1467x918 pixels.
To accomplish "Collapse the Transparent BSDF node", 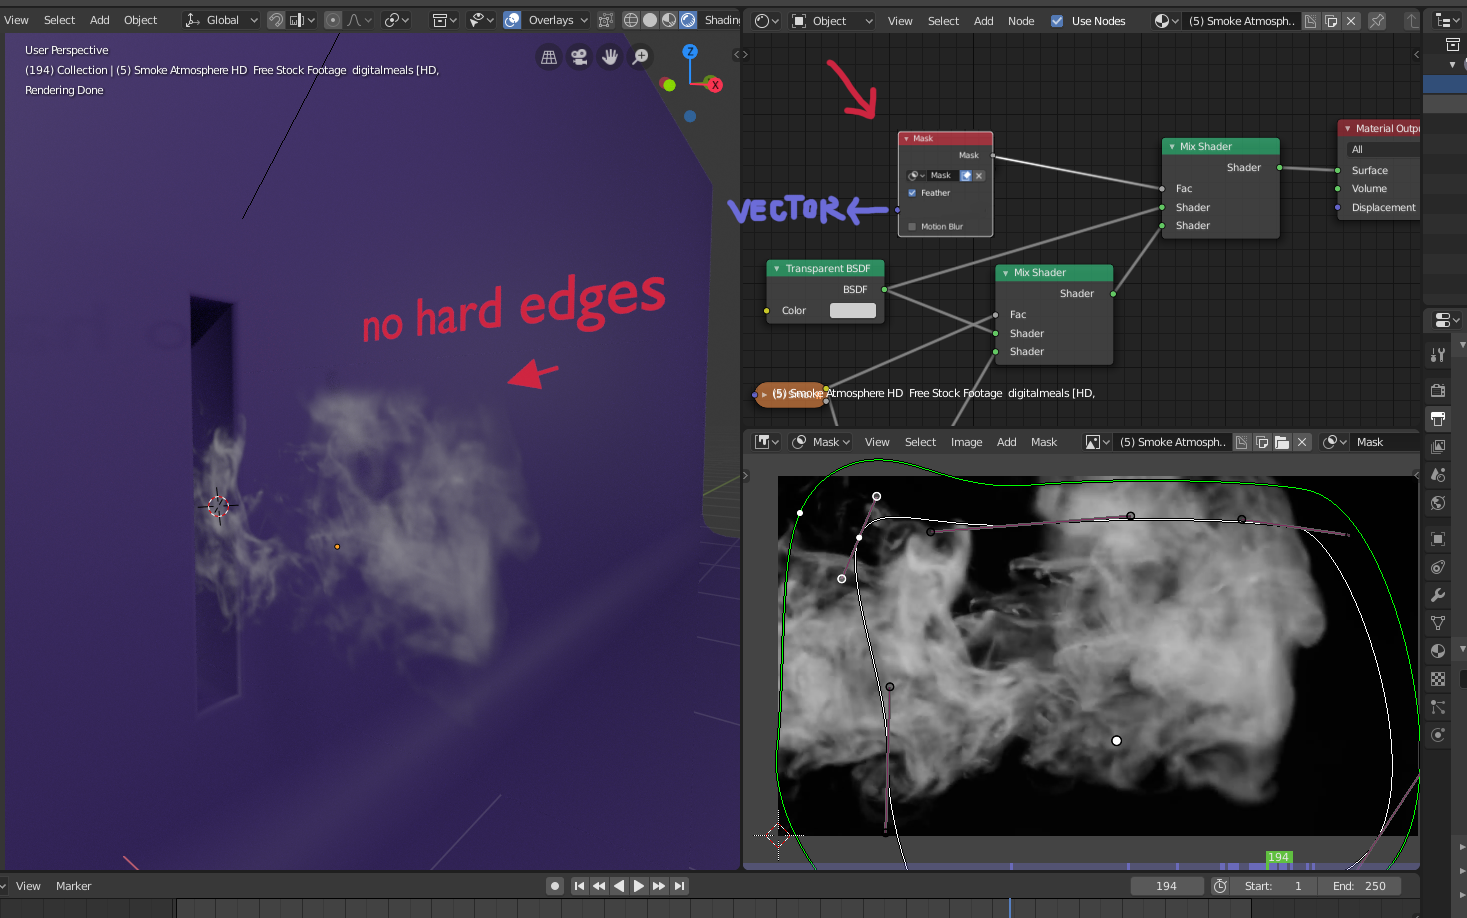I will pos(777,269).
